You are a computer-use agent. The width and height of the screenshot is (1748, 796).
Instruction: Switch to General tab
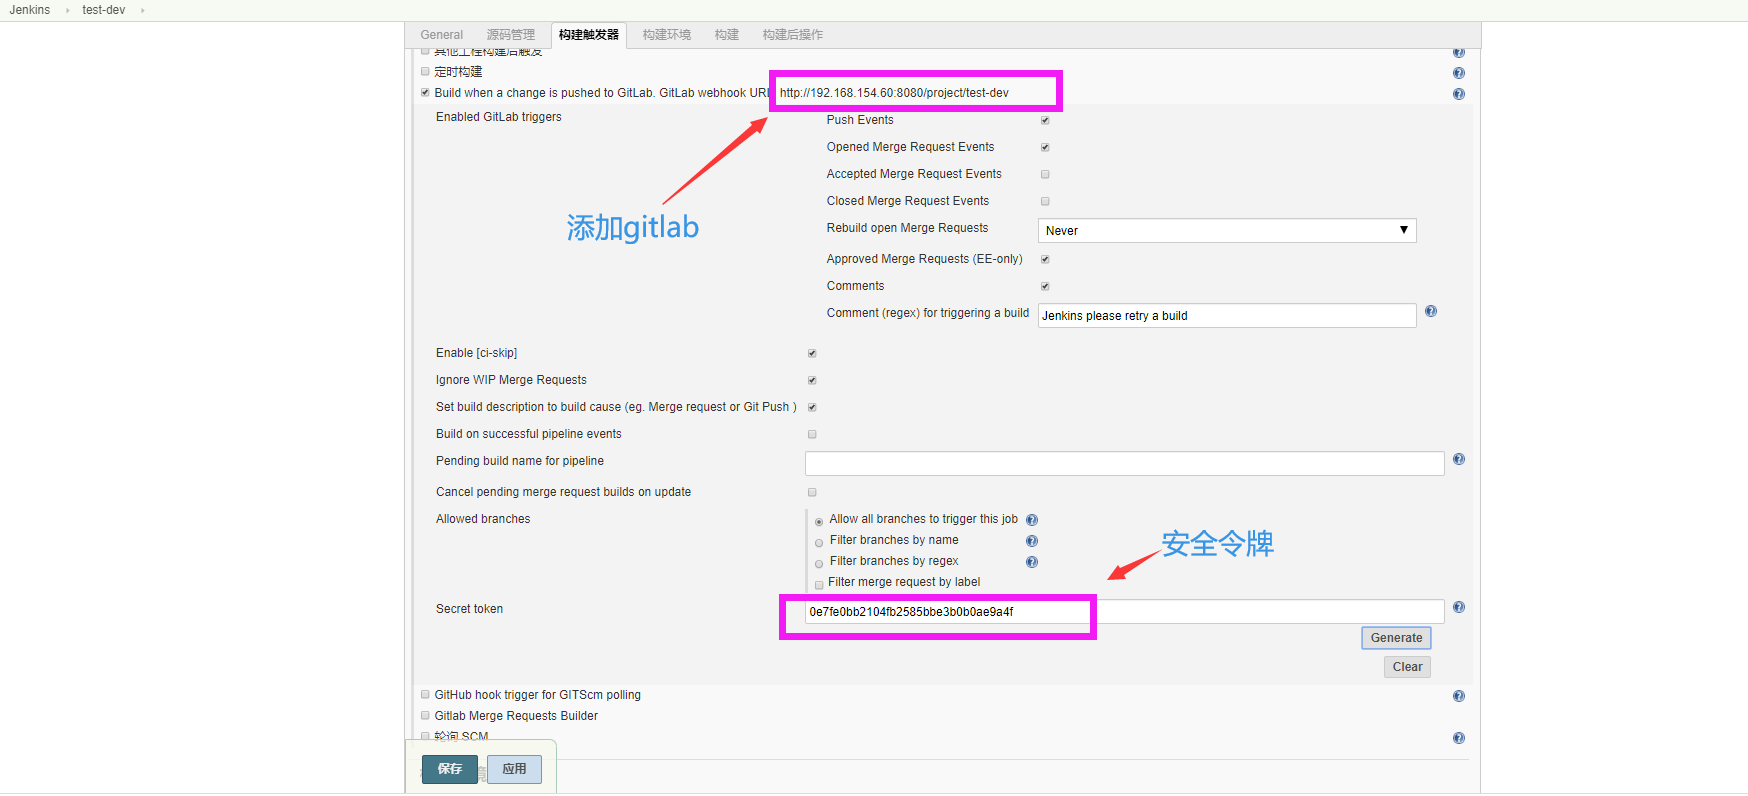pyautogui.click(x=442, y=35)
